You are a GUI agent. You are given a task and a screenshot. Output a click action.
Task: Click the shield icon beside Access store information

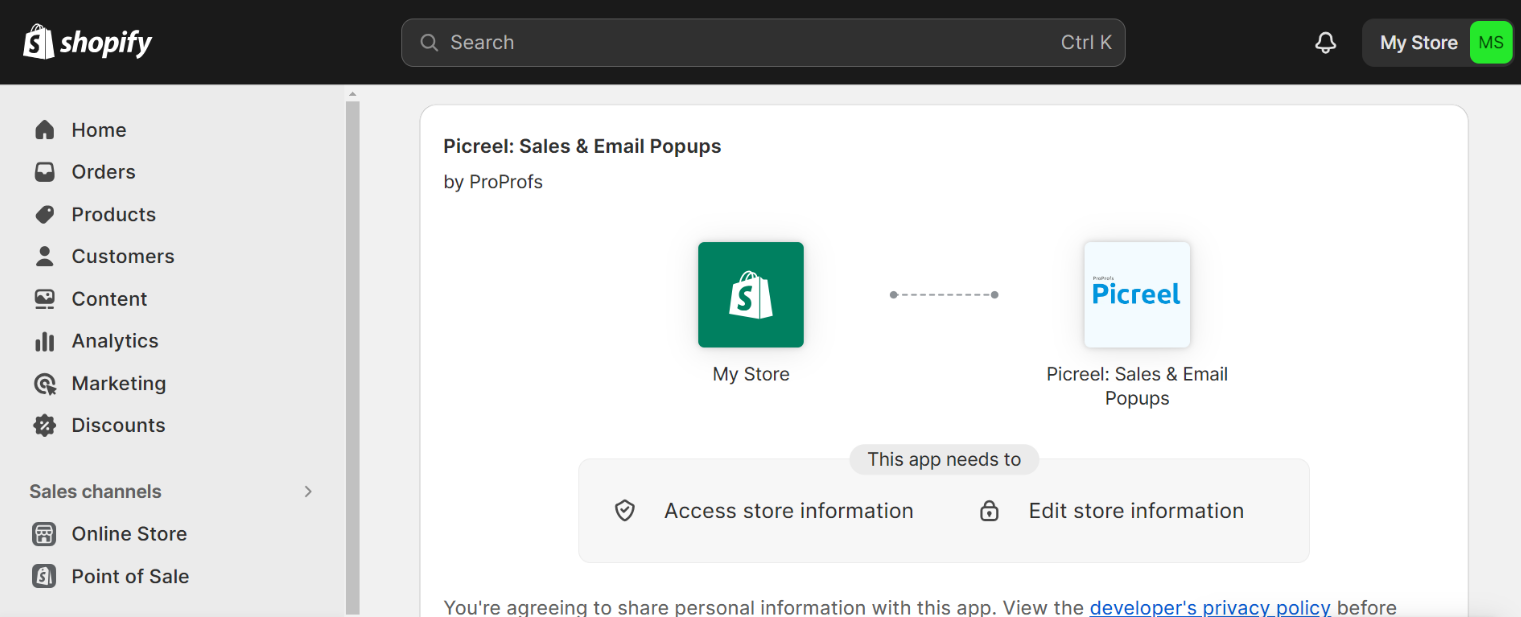(625, 511)
